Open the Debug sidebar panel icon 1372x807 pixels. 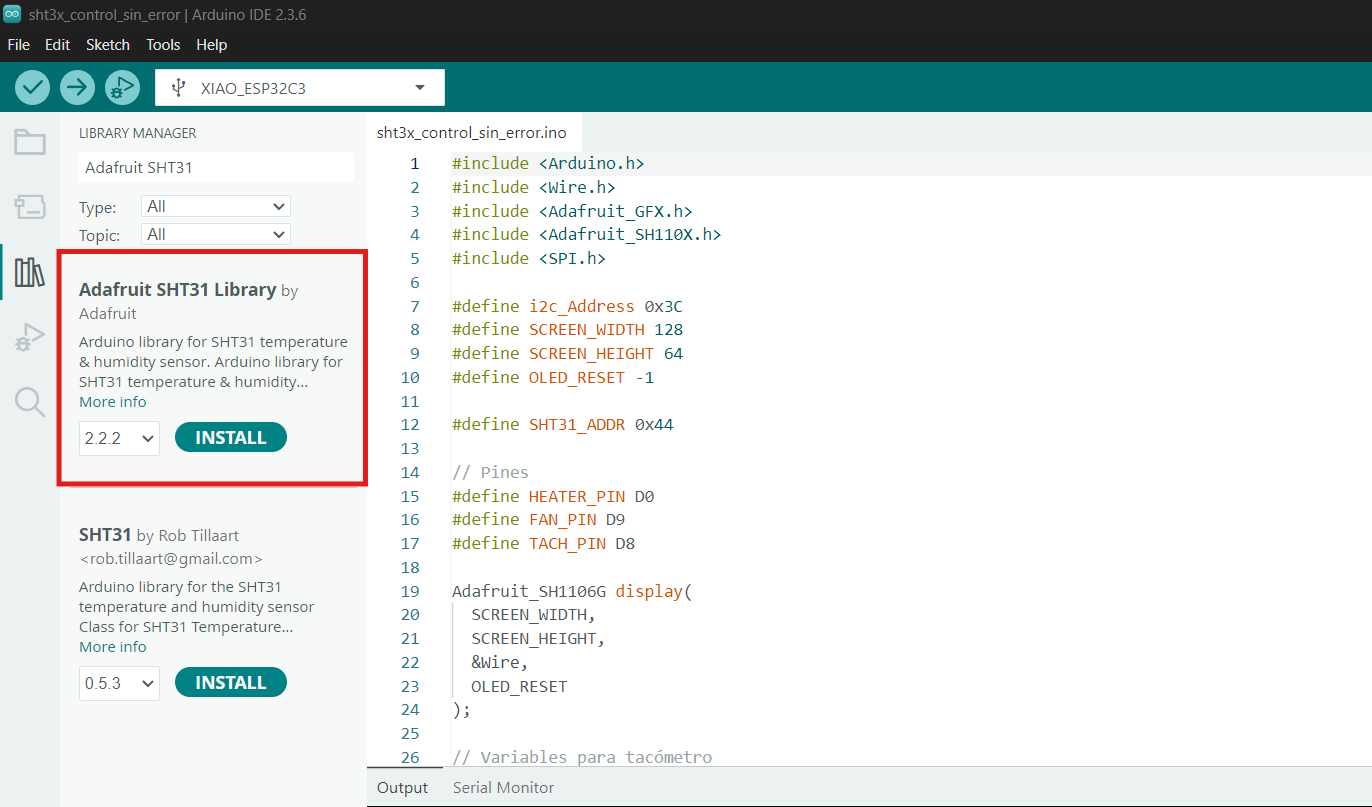coord(29,337)
